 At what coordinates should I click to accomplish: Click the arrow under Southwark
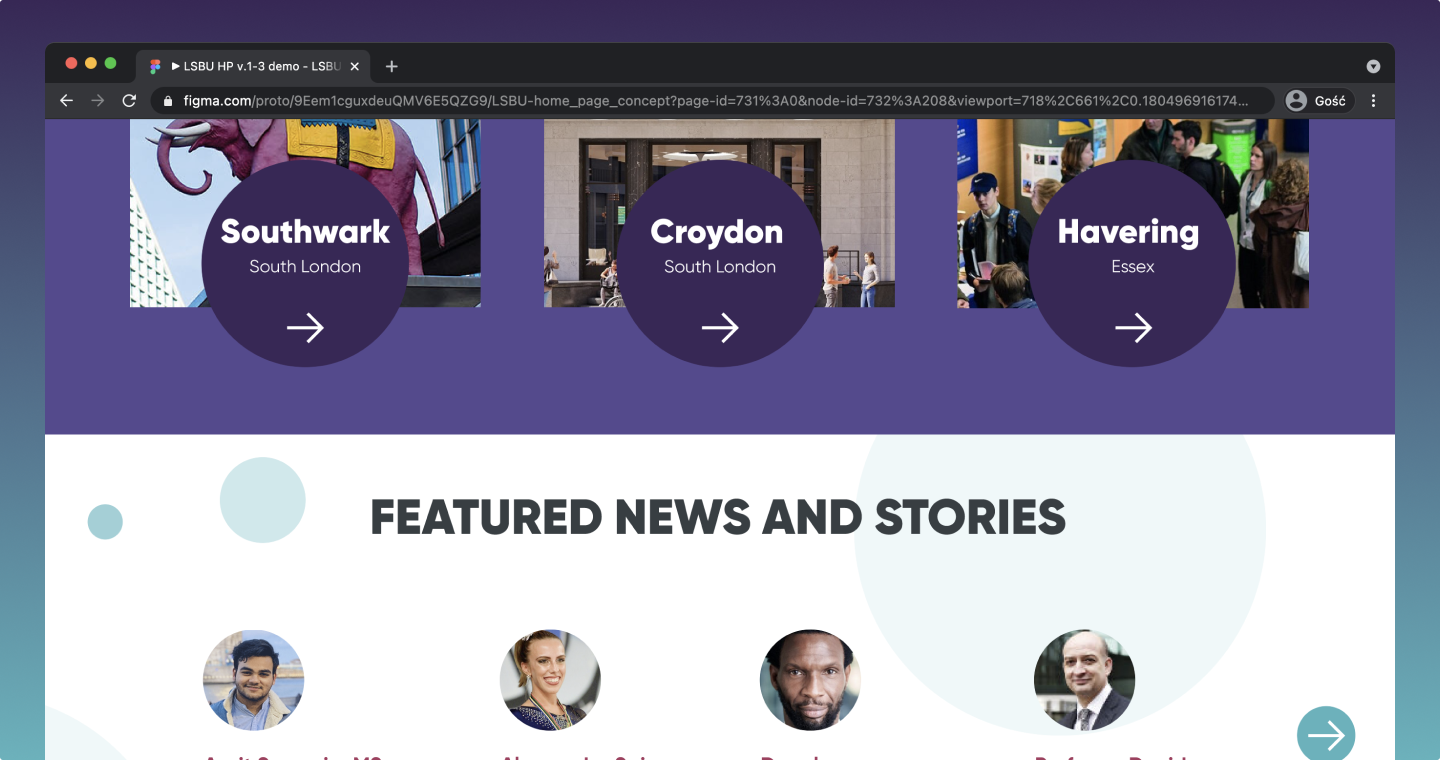[305, 328]
